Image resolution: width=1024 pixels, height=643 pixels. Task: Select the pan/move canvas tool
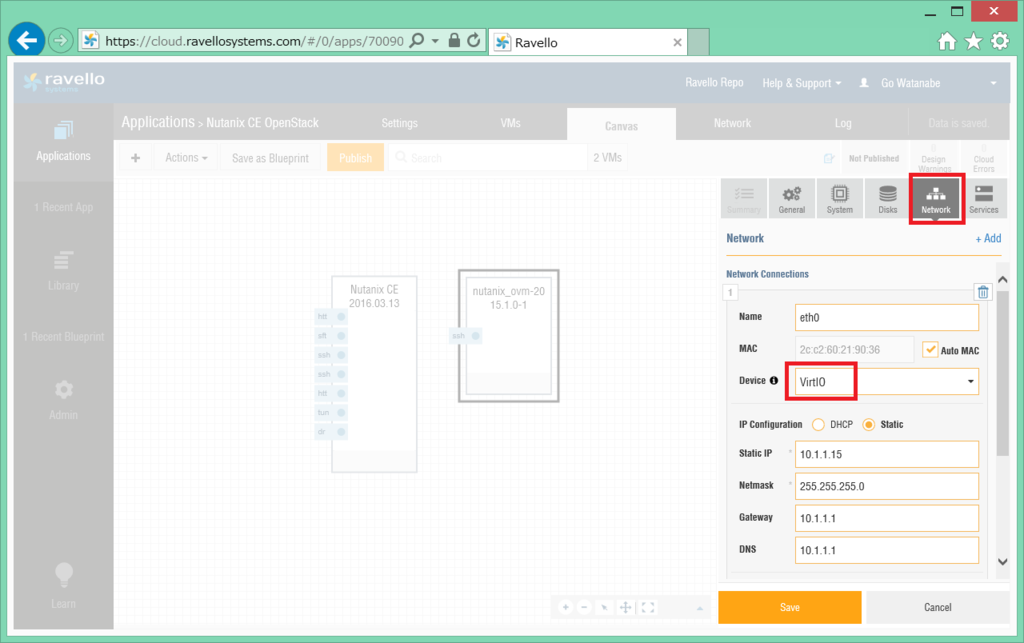tap(626, 608)
